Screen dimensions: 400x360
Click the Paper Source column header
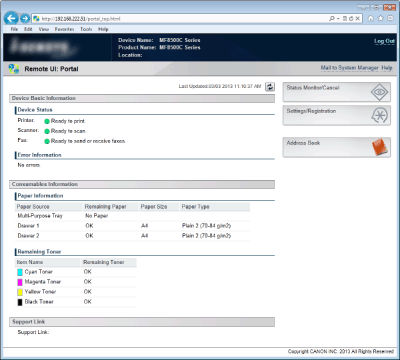pyautogui.click(x=33, y=207)
